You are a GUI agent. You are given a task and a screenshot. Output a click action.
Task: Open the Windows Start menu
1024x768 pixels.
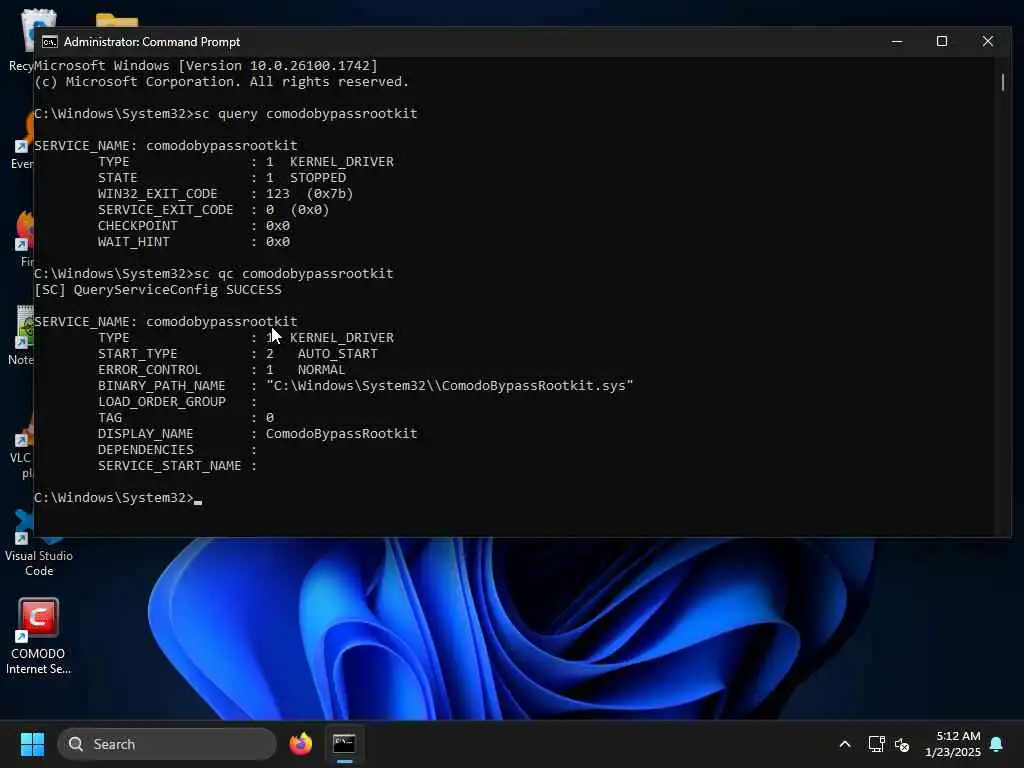click(32, 744)
